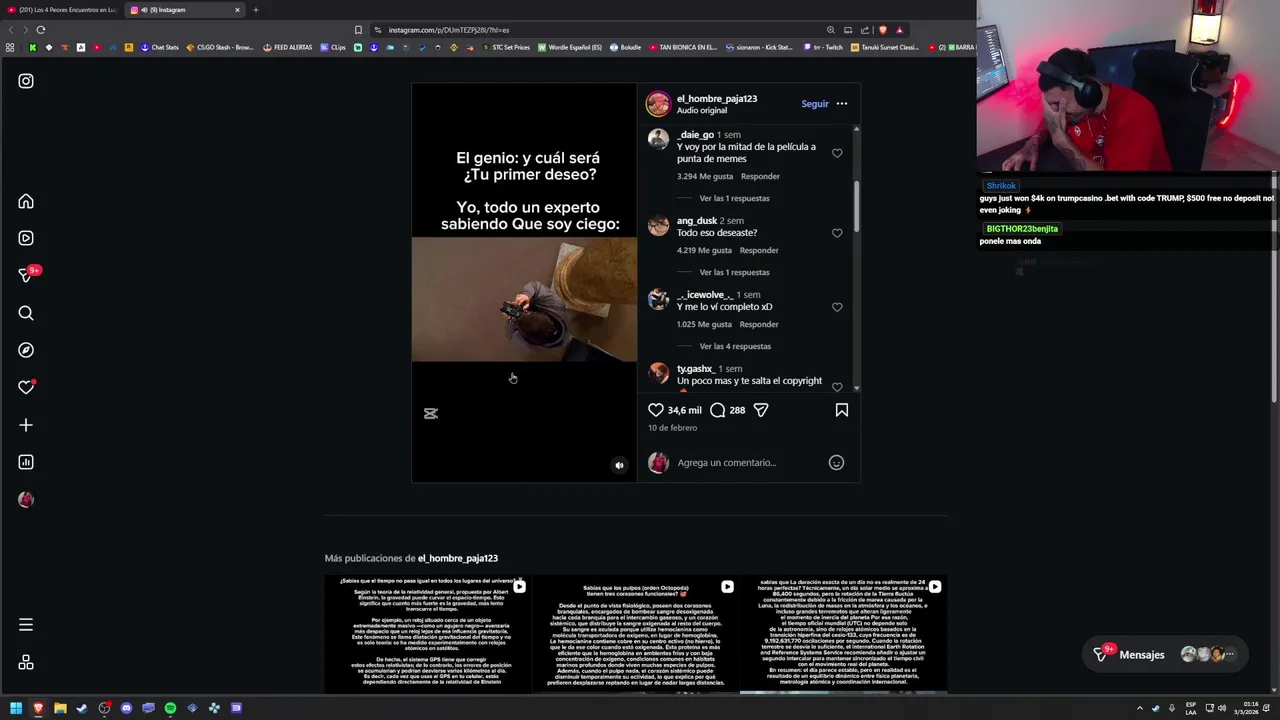Click el_hombre_paja123 in Más publicaciones heading
This screenshot has height=720, width=1280.
pyautogui.click(x=458, y=558)
